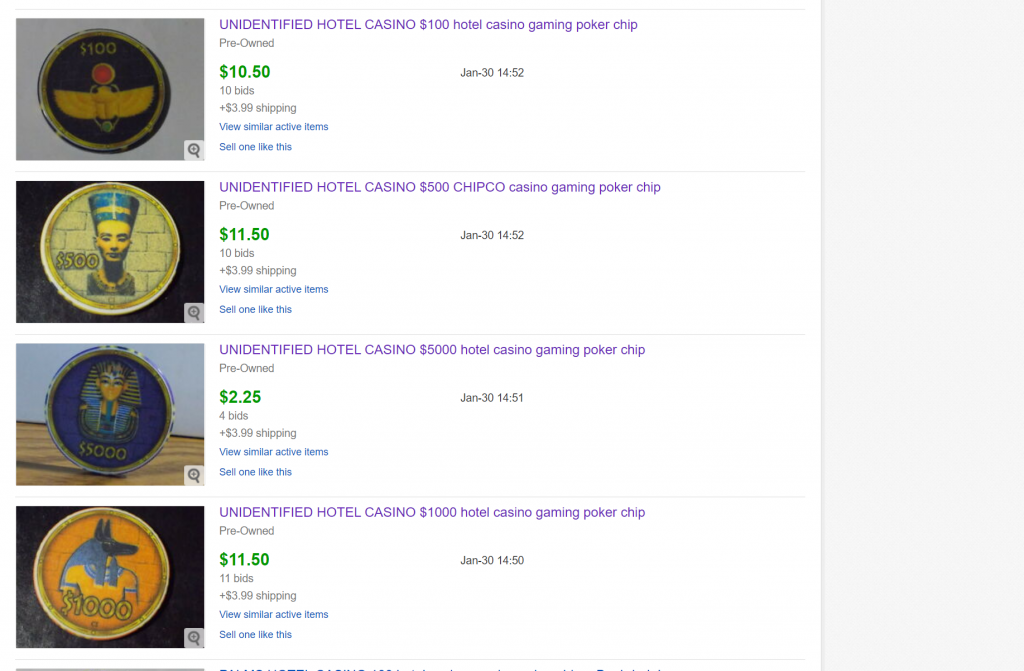Open the $5000 hotel casino chip listing title

[432, 350]
